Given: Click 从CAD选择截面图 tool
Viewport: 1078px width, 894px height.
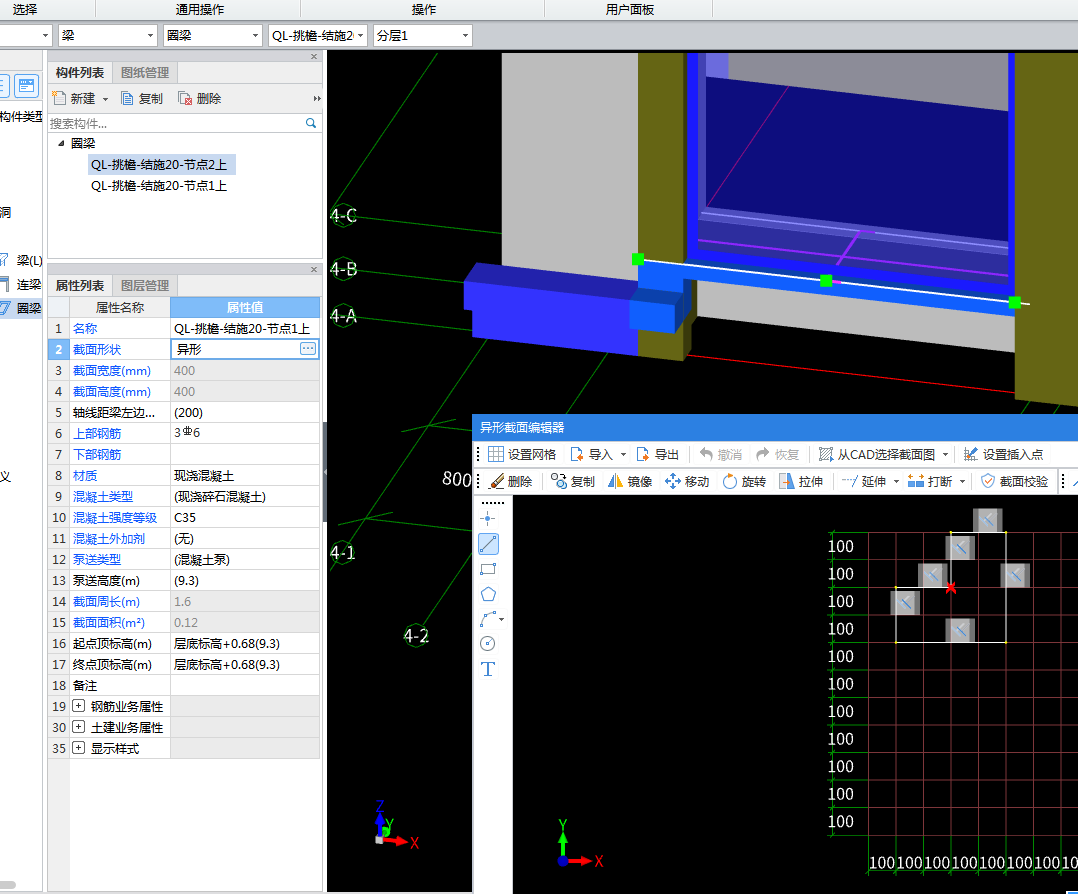Looking at the screenshot, I should pos(877,455).
